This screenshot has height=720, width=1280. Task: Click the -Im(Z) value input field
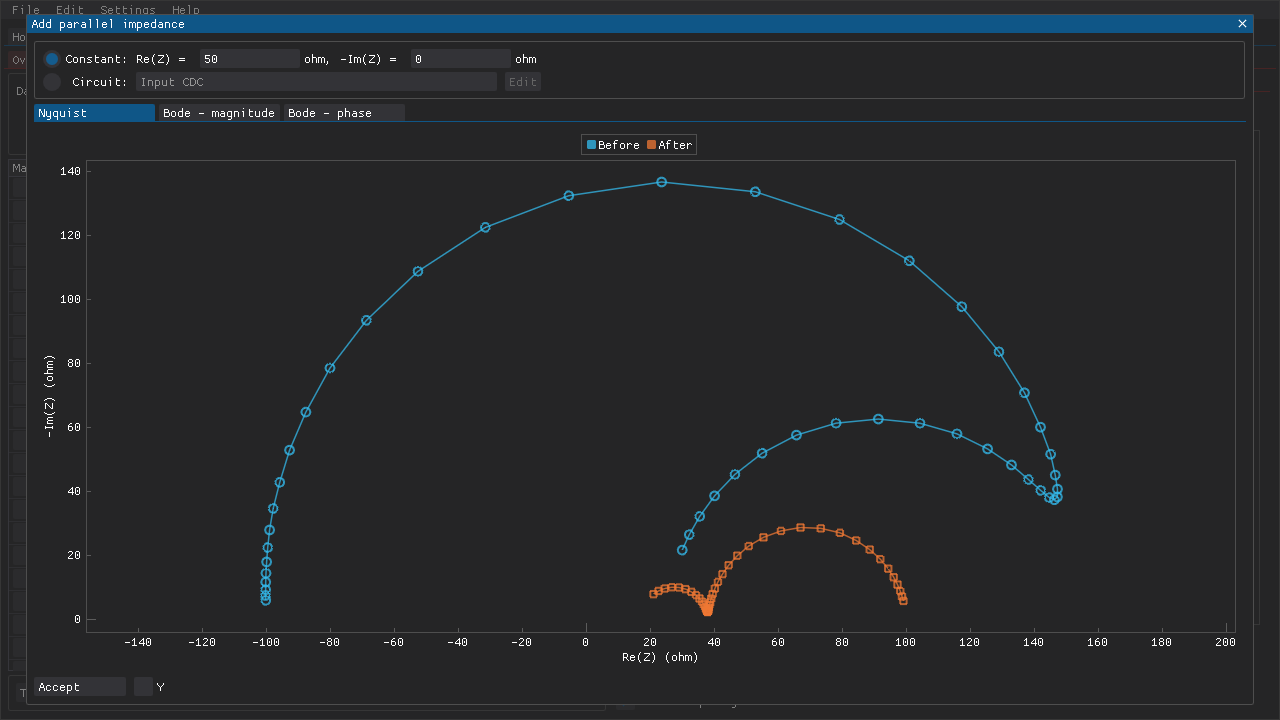[x=461, y=59]
